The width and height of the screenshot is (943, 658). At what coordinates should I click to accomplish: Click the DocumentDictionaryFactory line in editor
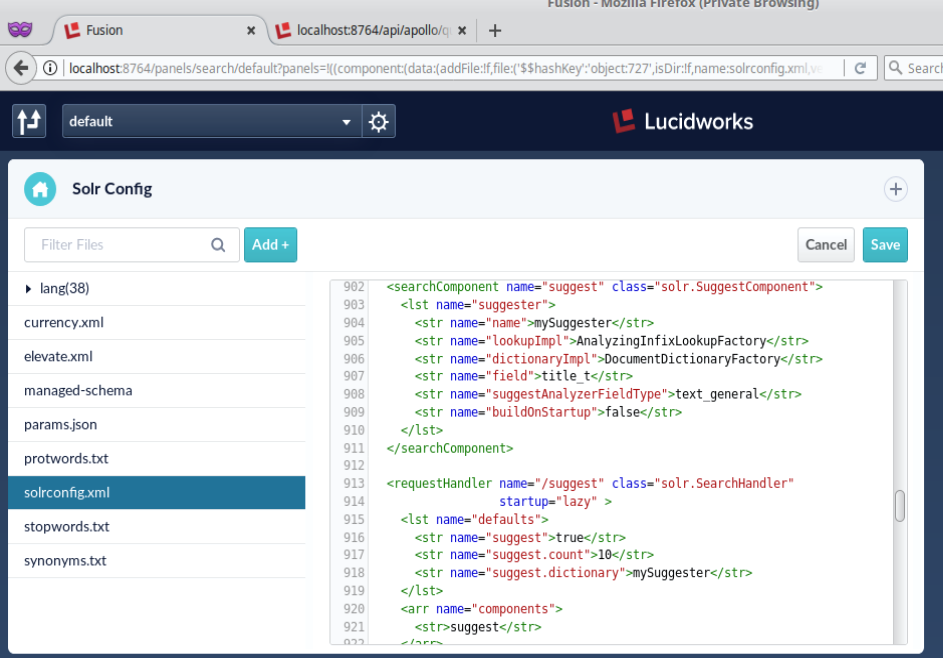click(618, 359)
